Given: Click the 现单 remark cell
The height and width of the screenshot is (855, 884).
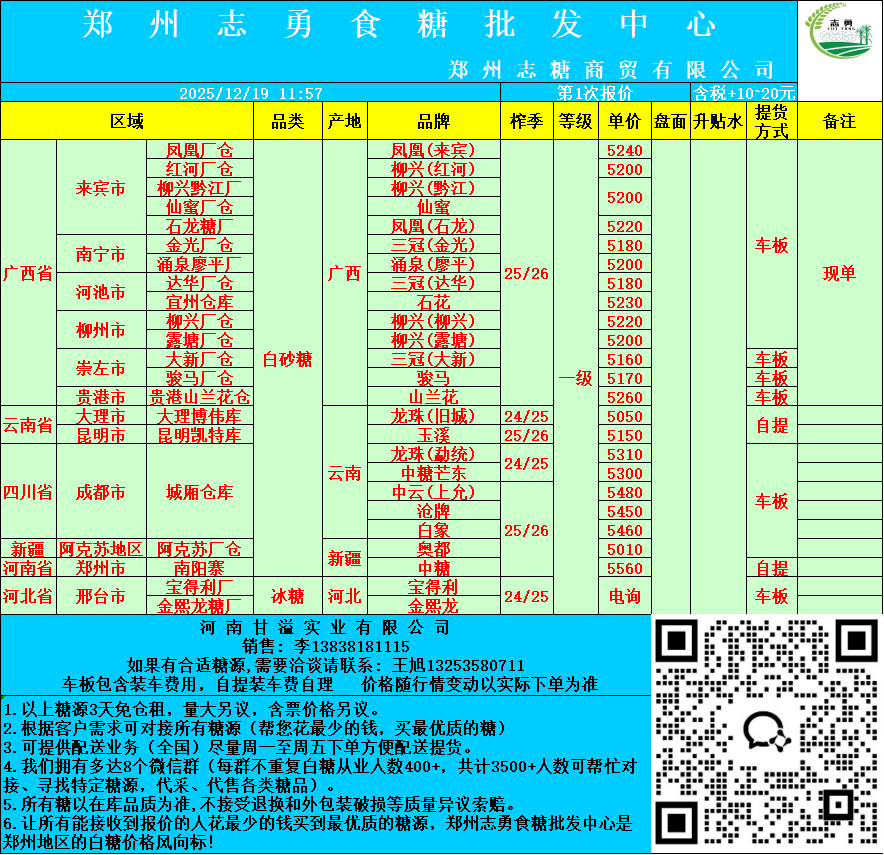Looking at the screenshot, I should coord(839,274).
